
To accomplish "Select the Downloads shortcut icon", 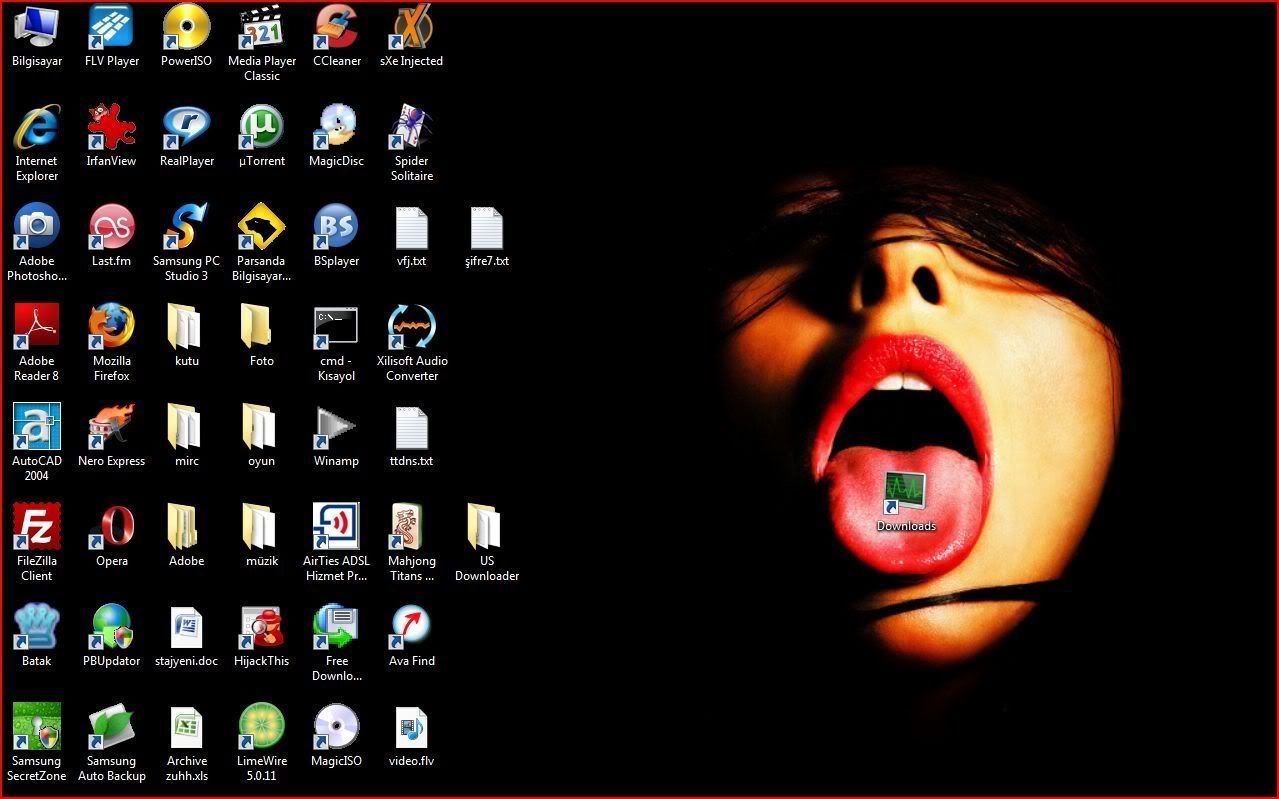I will (906, 493).
